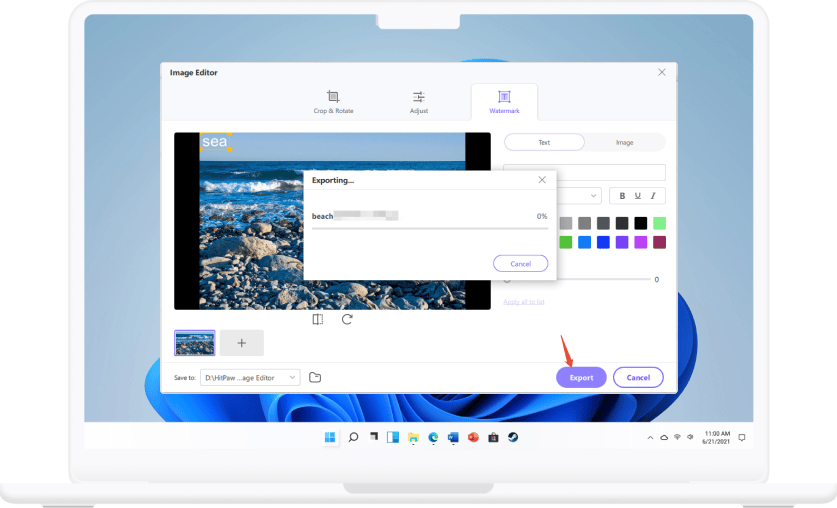Open PowerPoint from the taskbar
The width and height of the screenshot is (837, 508).
click(473, 438)
